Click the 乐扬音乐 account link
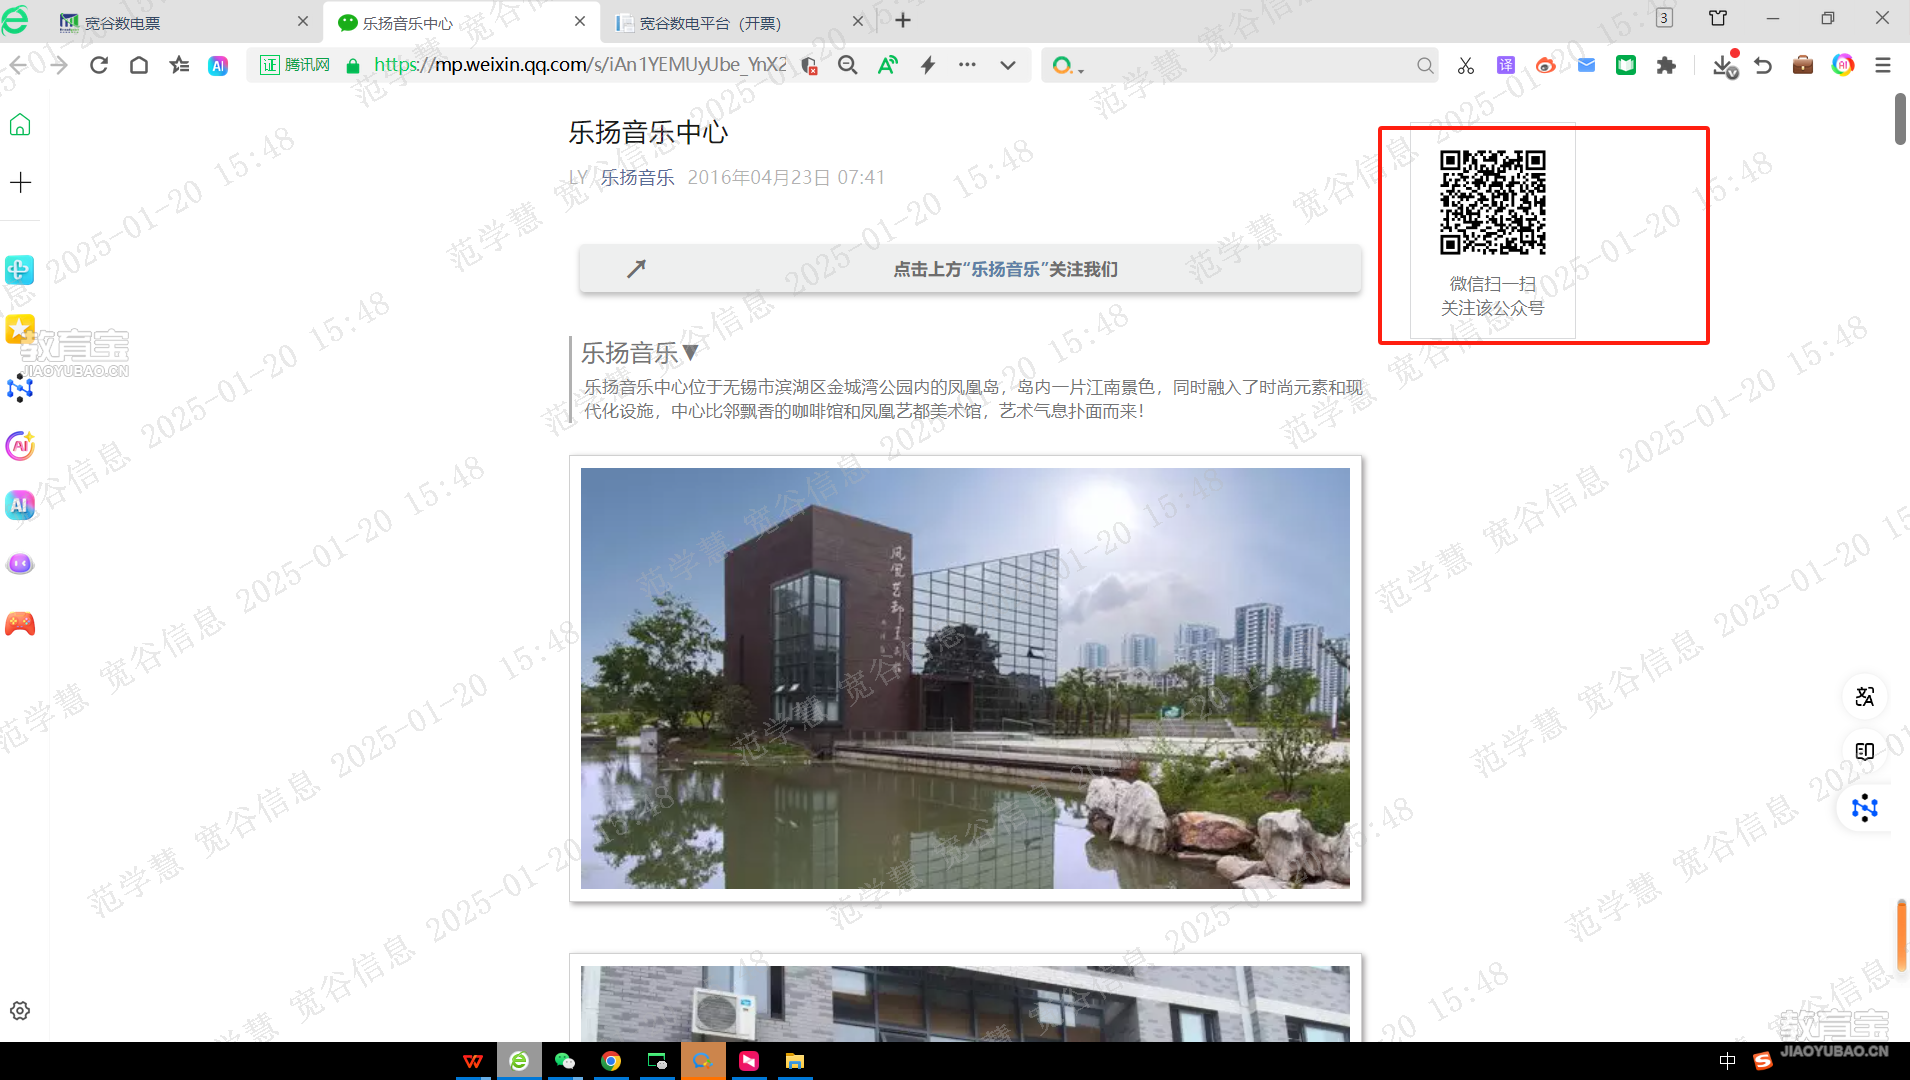This screenshot has width=1910, height=1080. point(637,177)
